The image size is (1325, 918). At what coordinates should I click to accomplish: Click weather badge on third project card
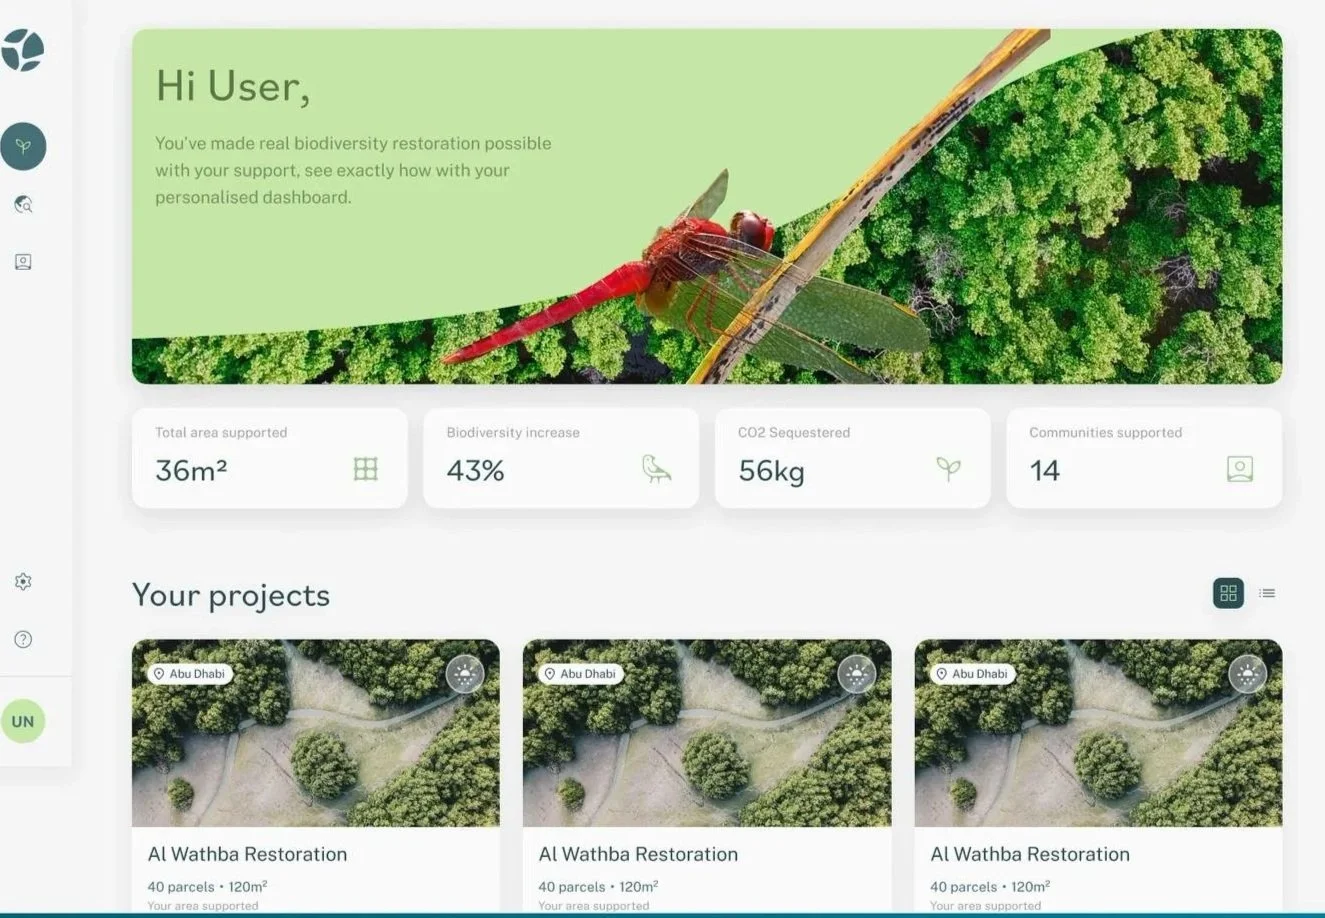pos(1247,675)
